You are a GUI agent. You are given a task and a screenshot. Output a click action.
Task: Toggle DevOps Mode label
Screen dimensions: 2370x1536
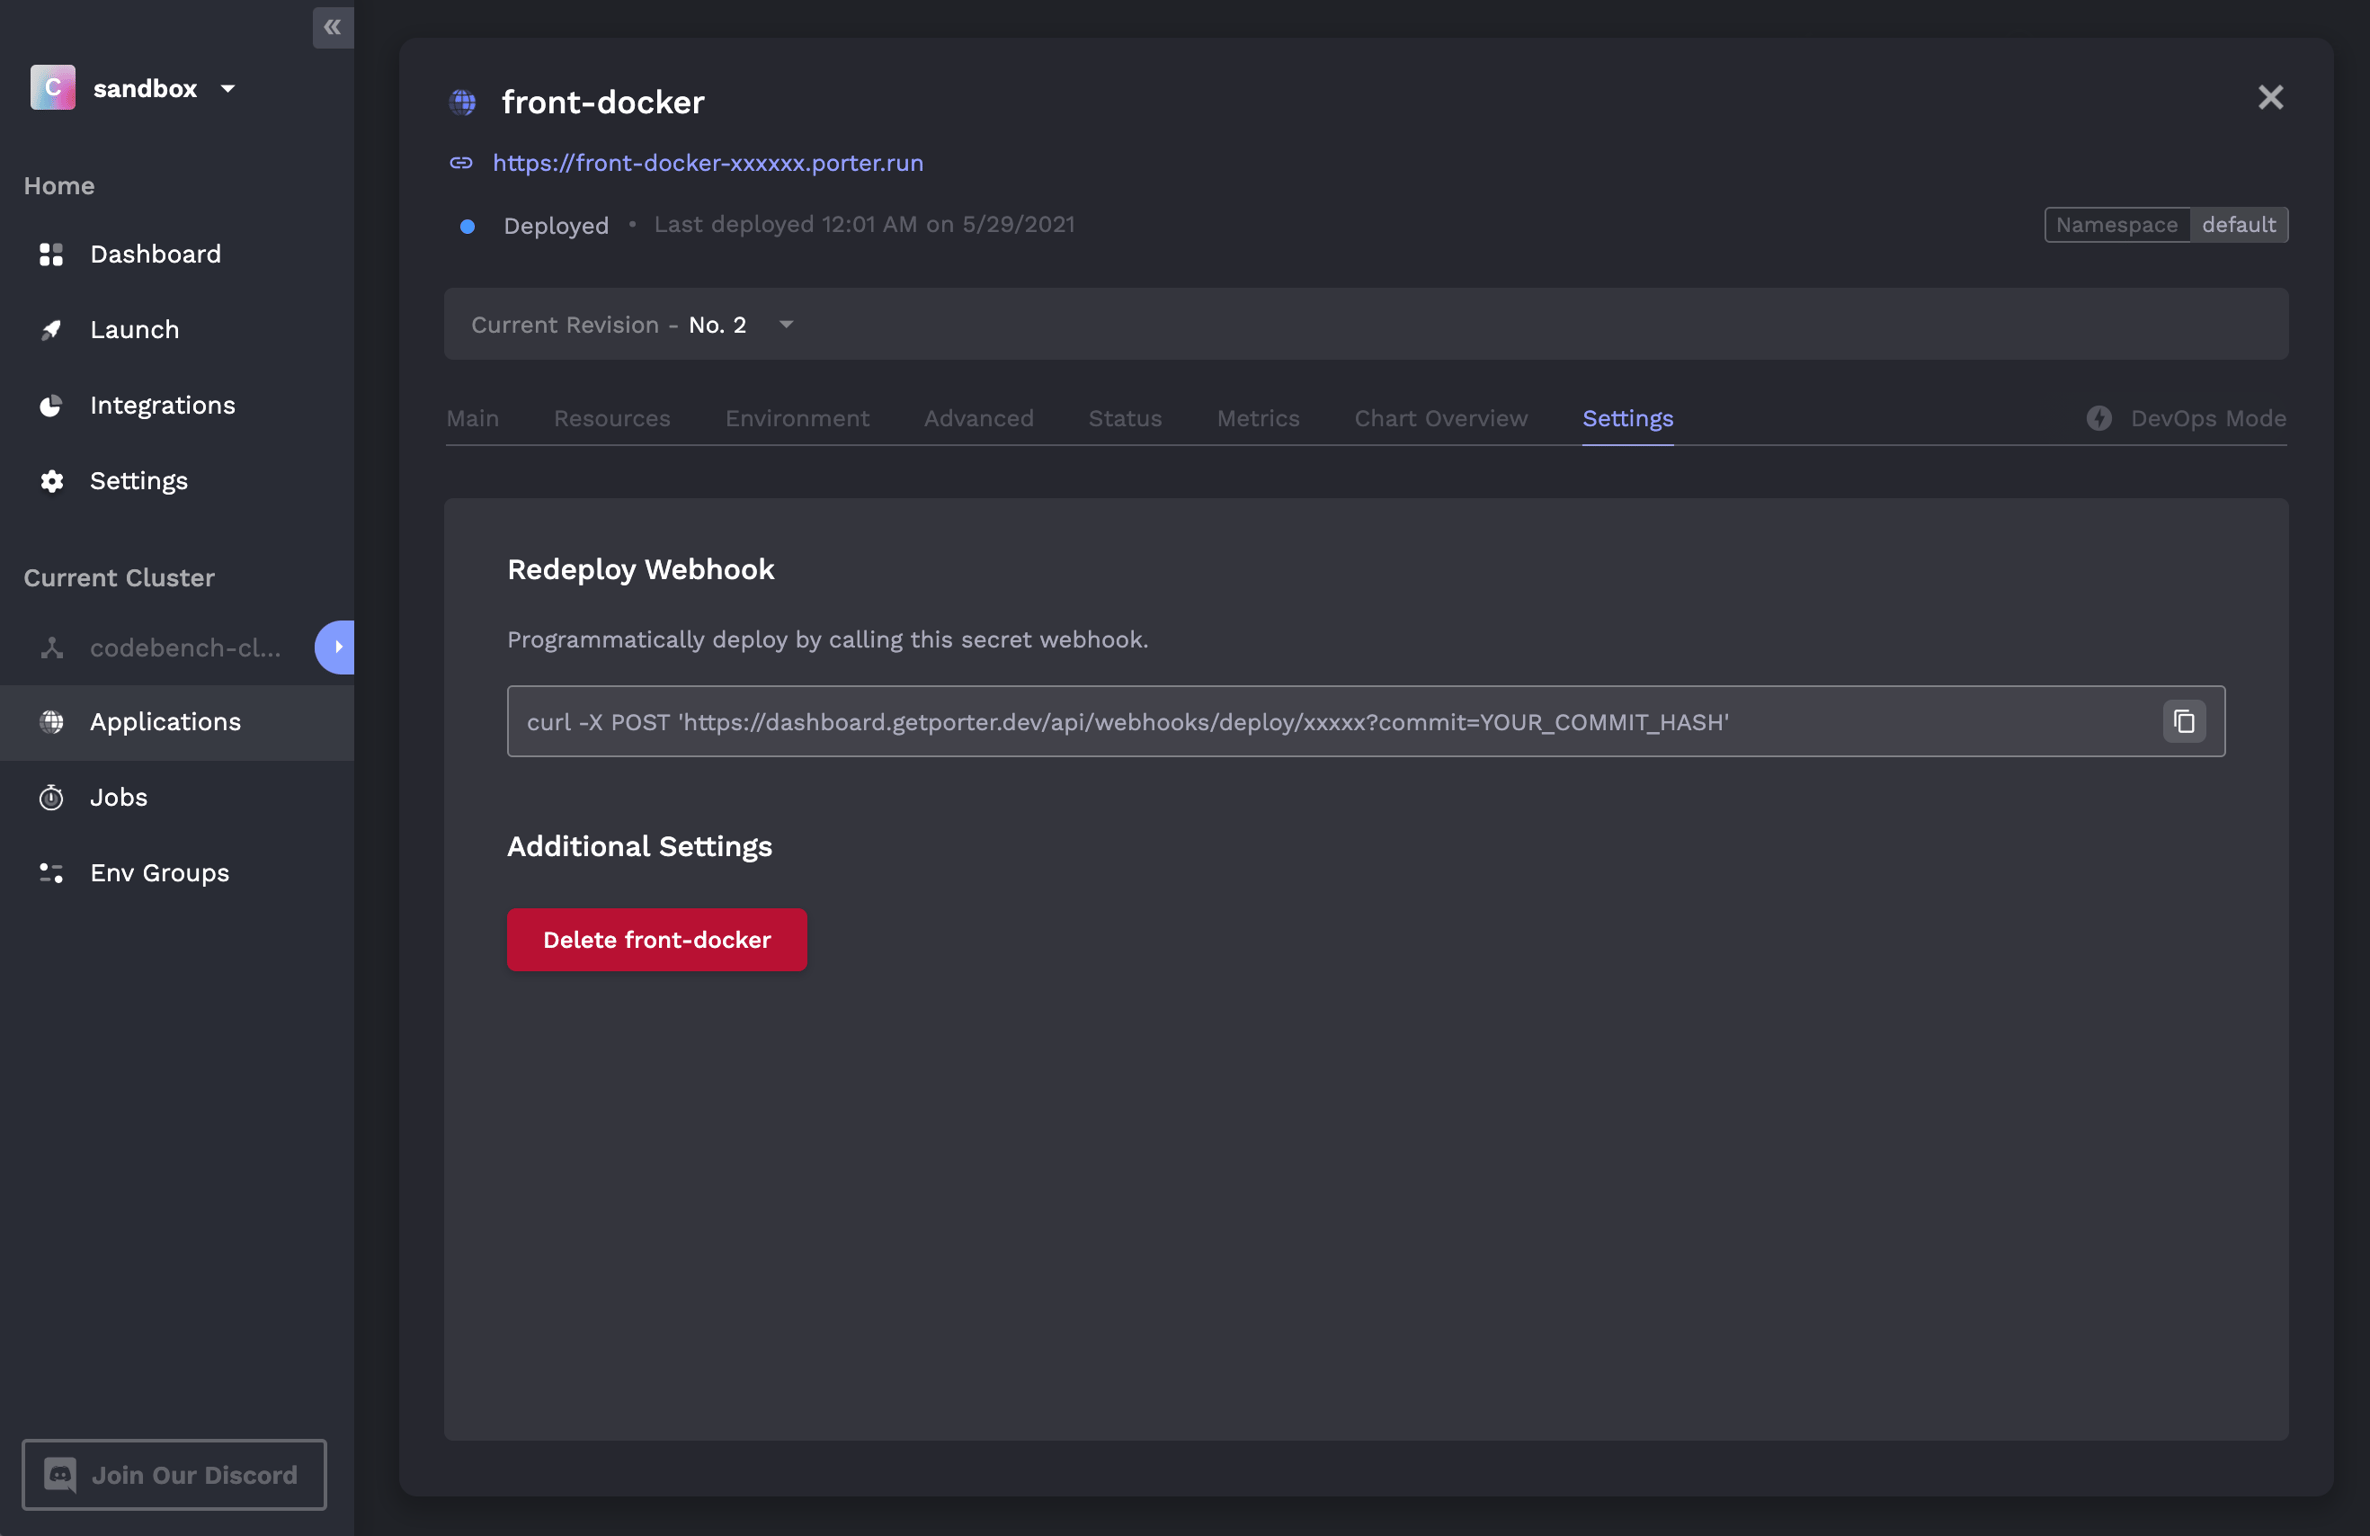point(2208,418)
